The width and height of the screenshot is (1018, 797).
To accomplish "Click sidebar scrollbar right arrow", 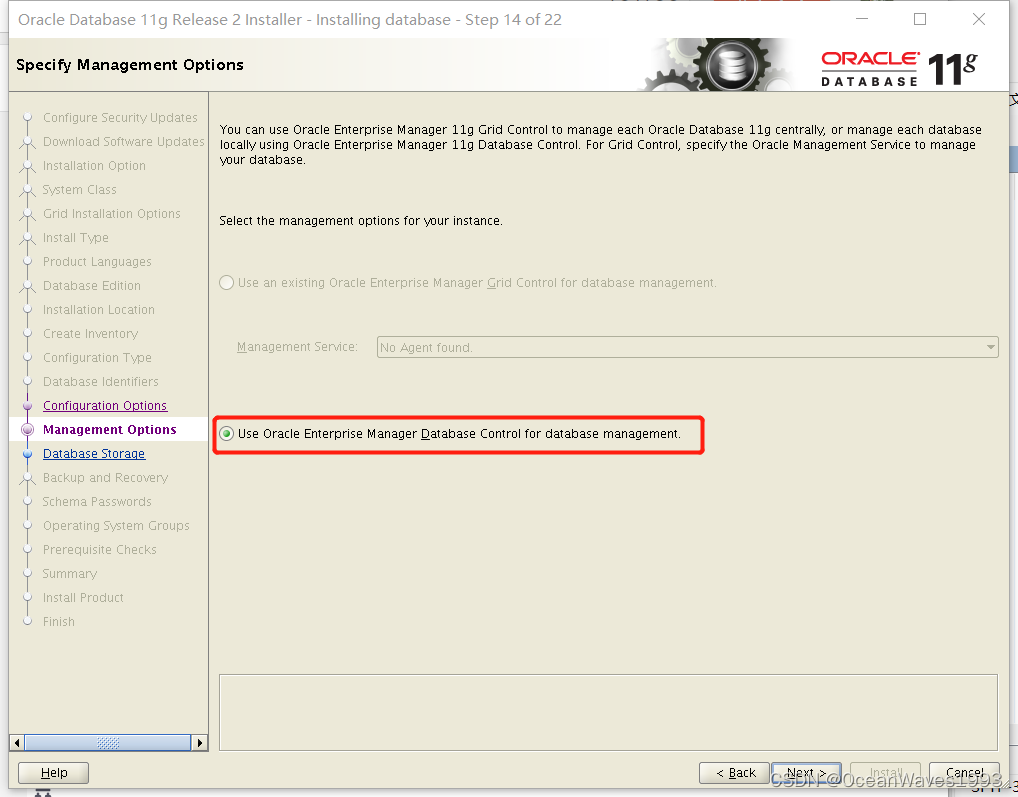I will pos(200,742).
